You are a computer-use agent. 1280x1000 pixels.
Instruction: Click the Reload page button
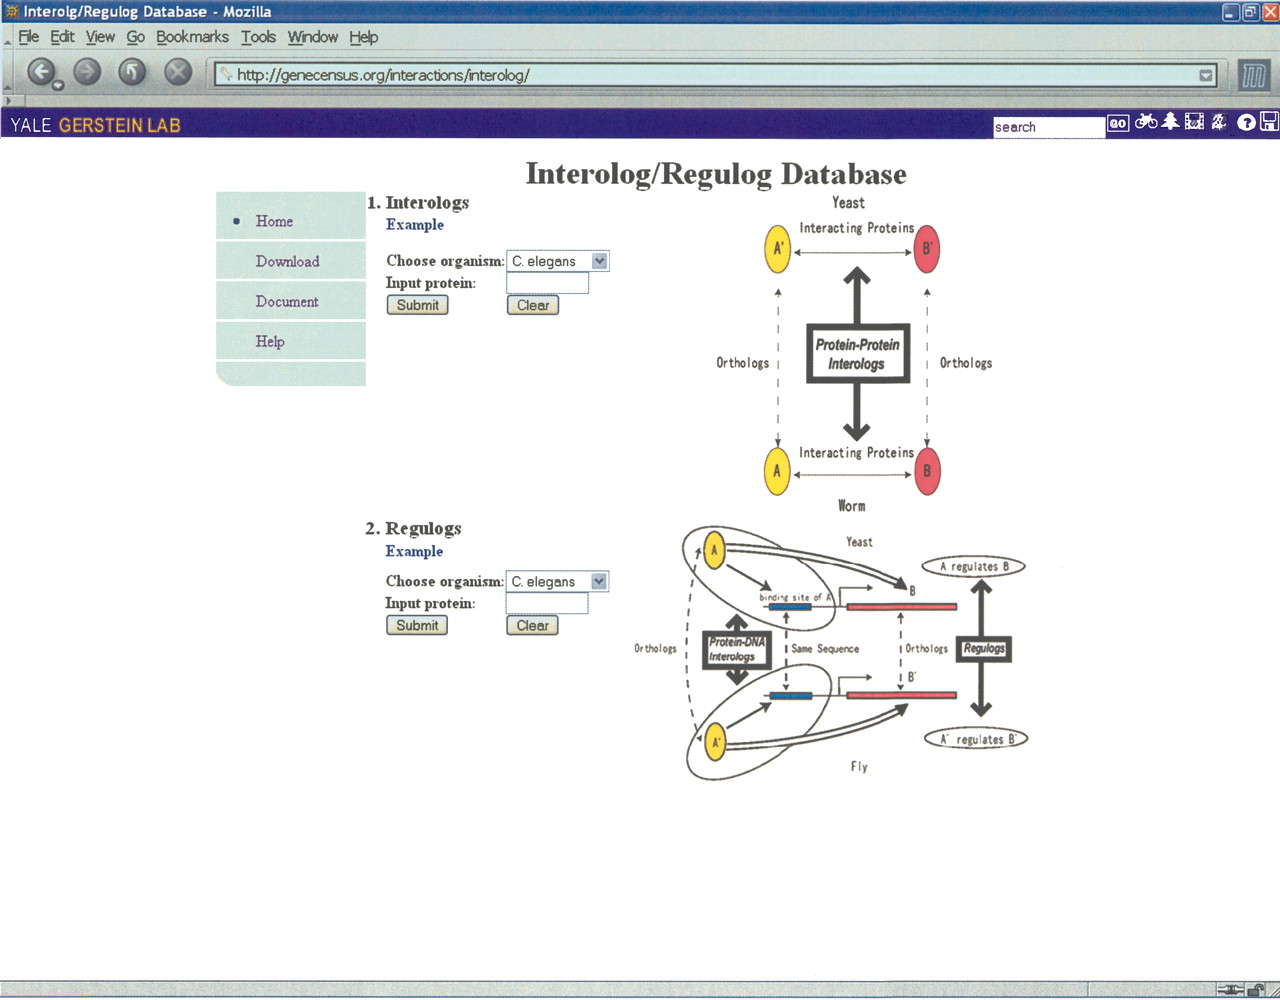point(132,72)
